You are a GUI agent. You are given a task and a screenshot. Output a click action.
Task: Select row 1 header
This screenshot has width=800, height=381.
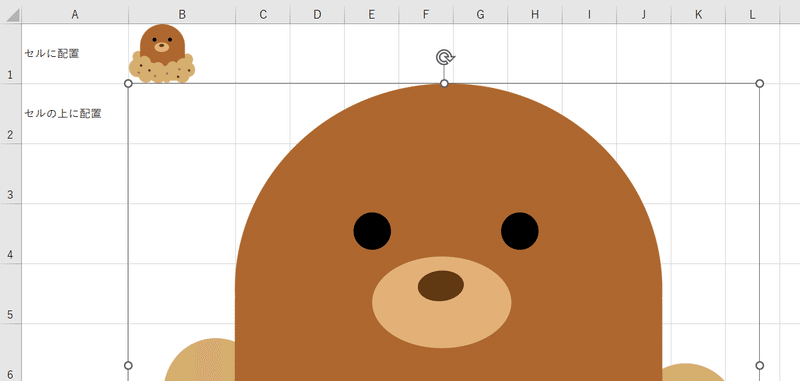point(11,54)
